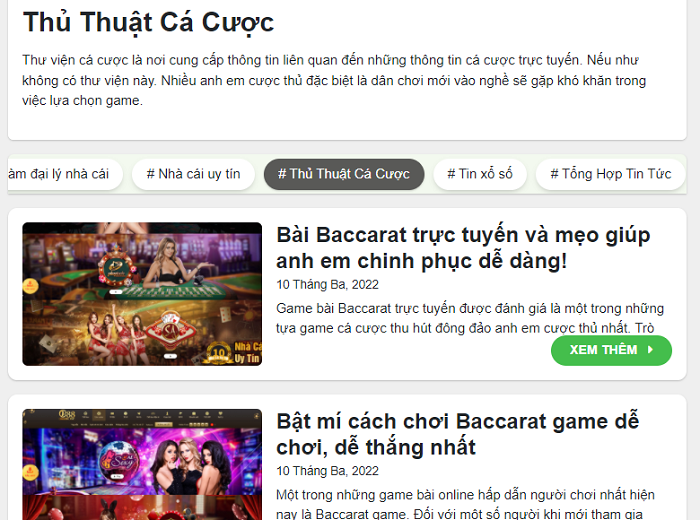Click the arrow icon in XEM THÊM button
This screenshot has width=700, height=520.
click(650, 349)
